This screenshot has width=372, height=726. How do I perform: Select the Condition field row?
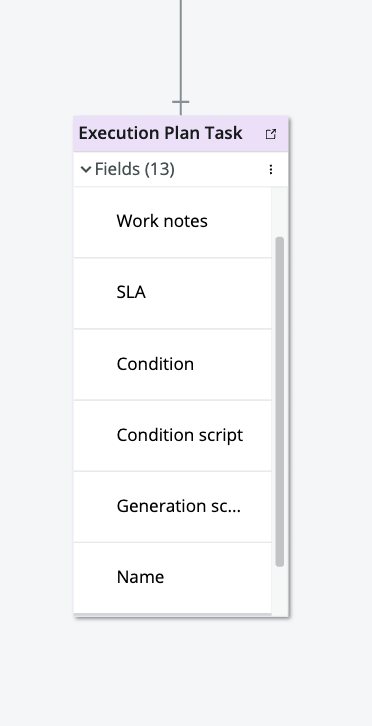(172, 364)
